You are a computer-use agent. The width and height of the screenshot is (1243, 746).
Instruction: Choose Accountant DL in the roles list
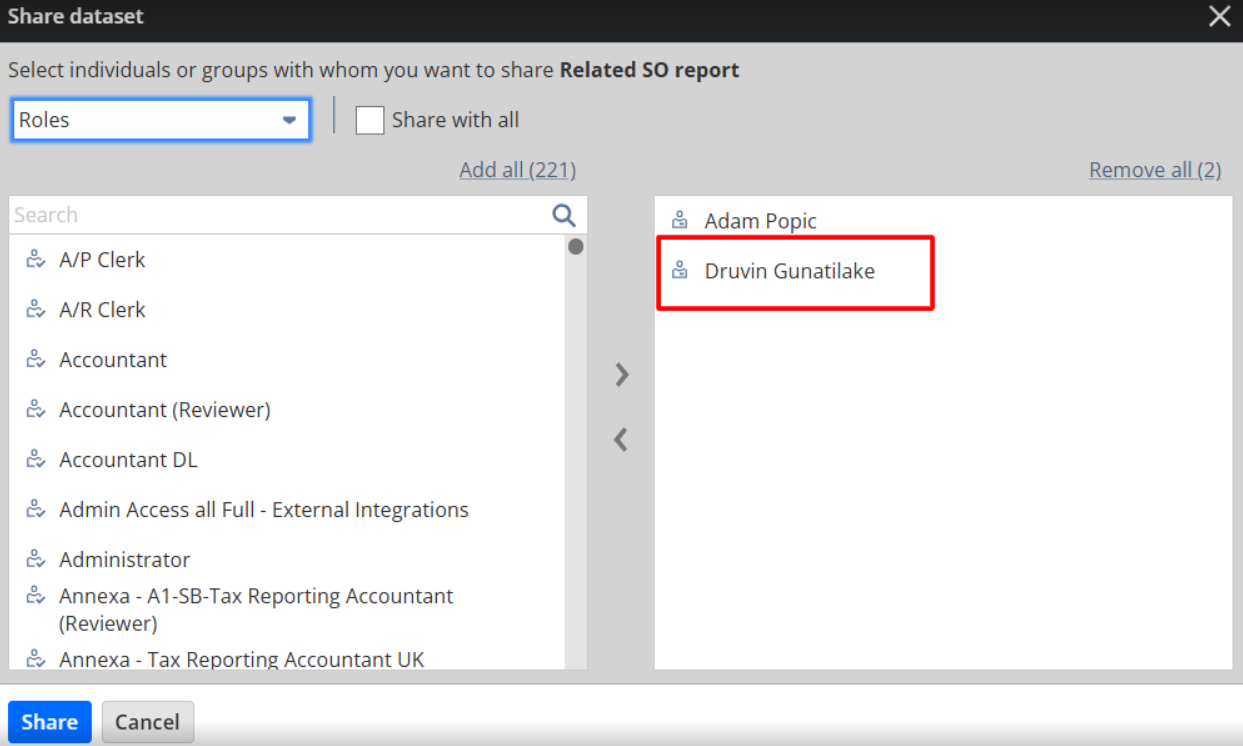(x=128, y=460)
